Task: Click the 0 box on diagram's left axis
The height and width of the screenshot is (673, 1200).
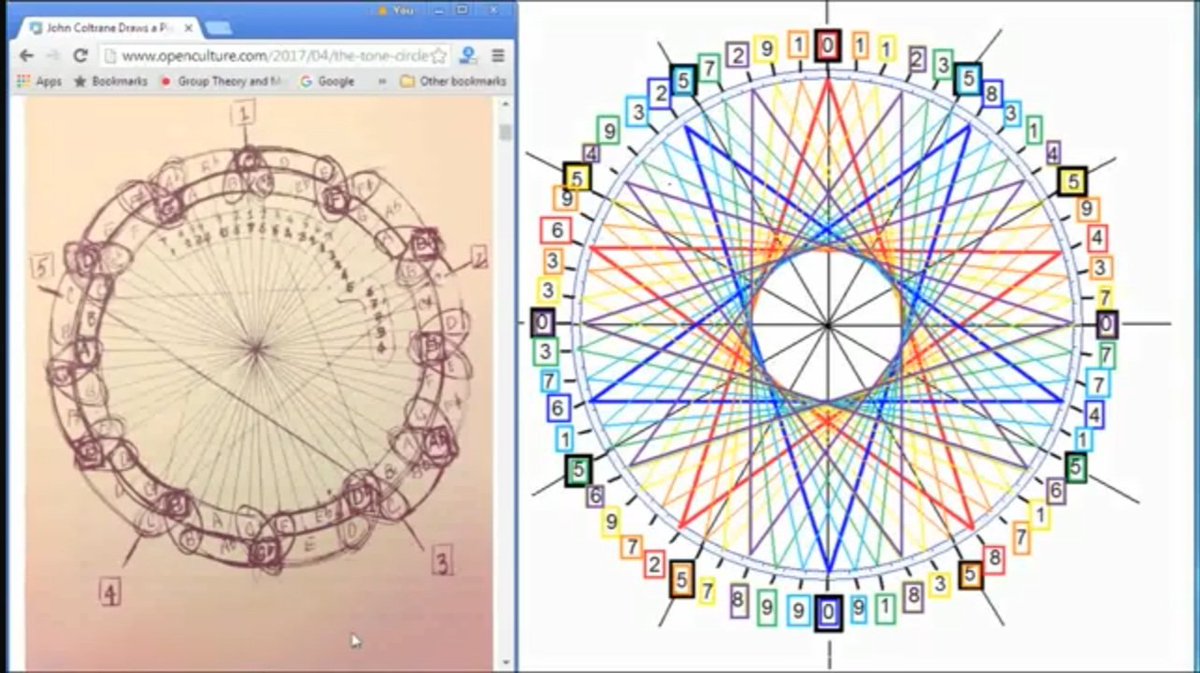Action: coord(541,322)
